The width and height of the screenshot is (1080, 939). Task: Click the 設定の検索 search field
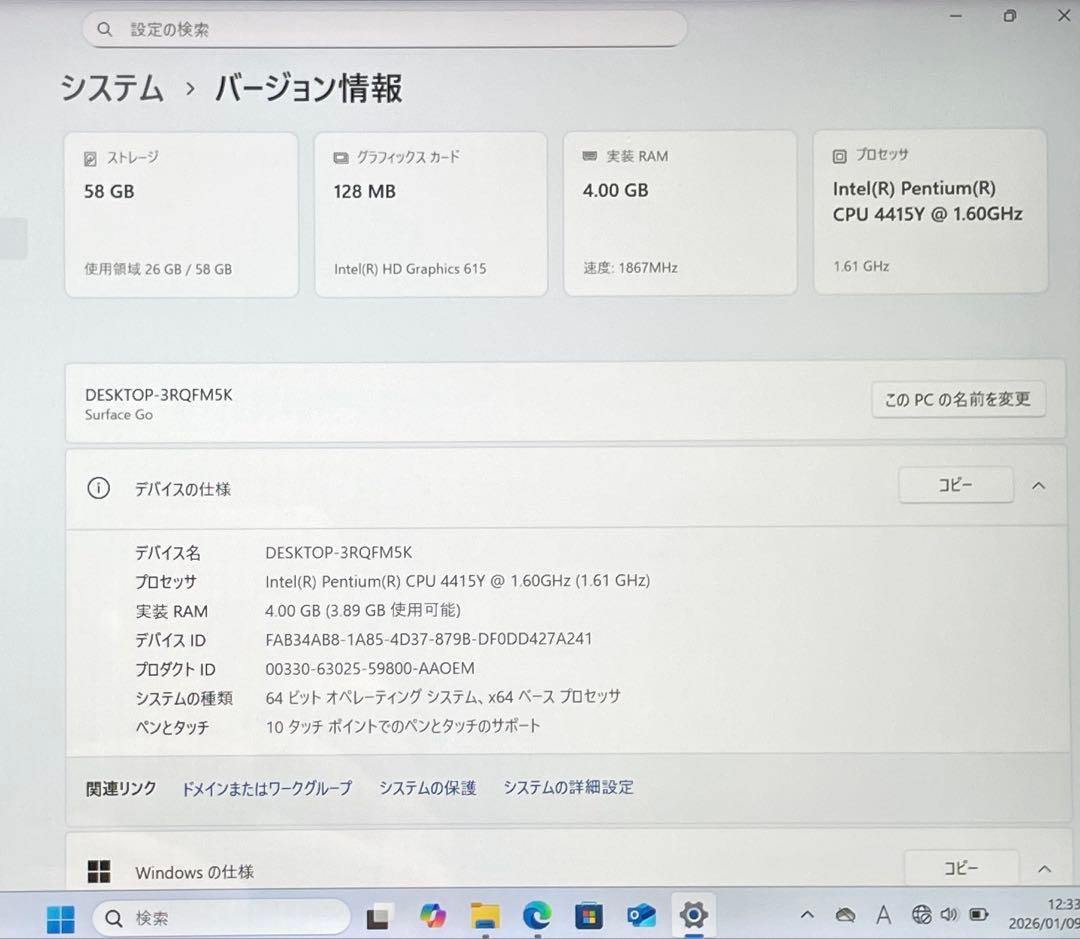[384, 29]
